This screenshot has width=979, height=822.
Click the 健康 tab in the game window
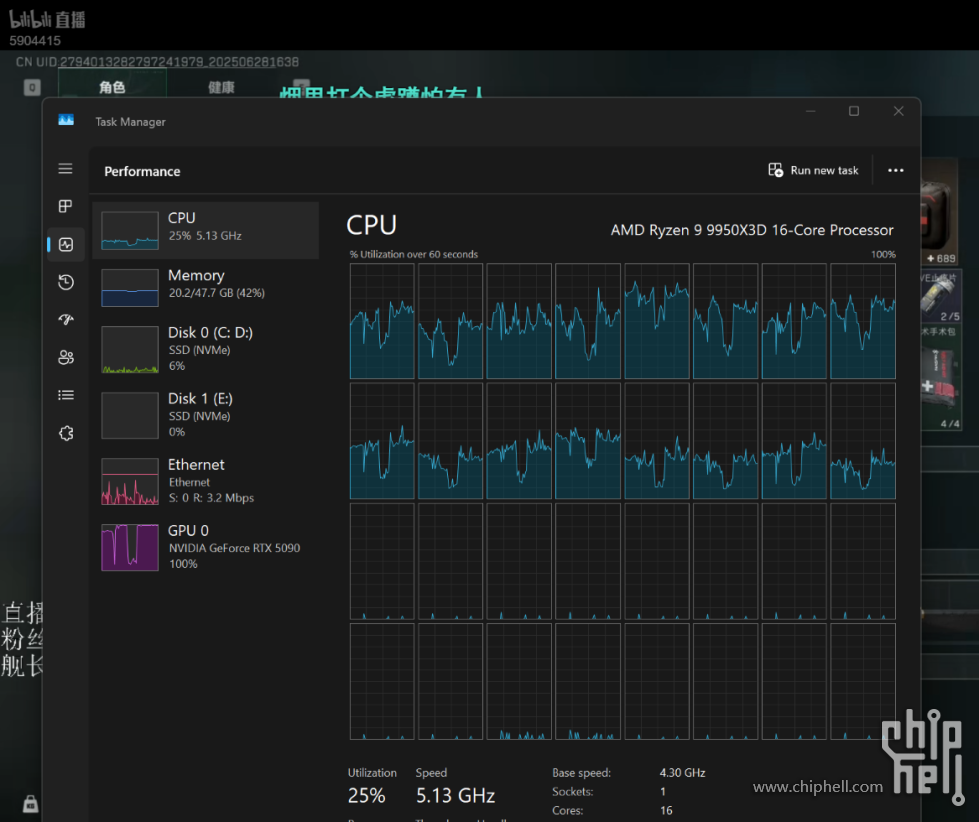click(x=222, y=87)
